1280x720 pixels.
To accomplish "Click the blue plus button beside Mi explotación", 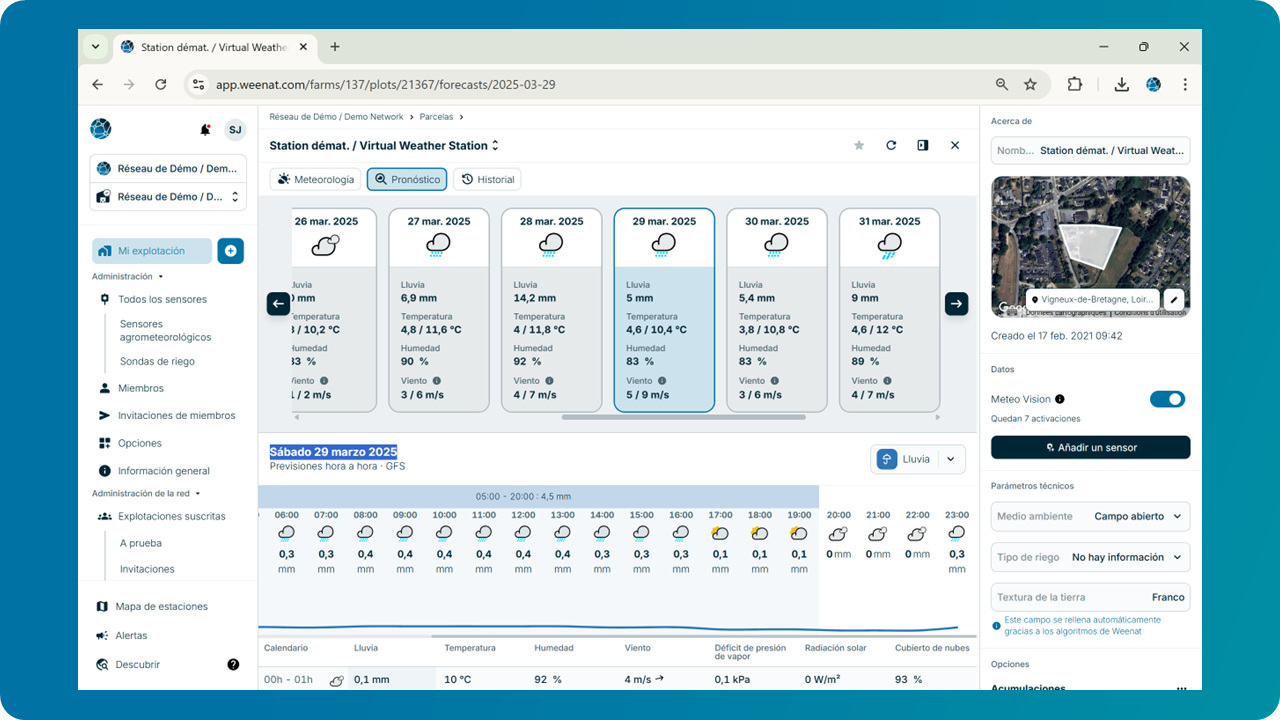I will click(x=231, y=251).
